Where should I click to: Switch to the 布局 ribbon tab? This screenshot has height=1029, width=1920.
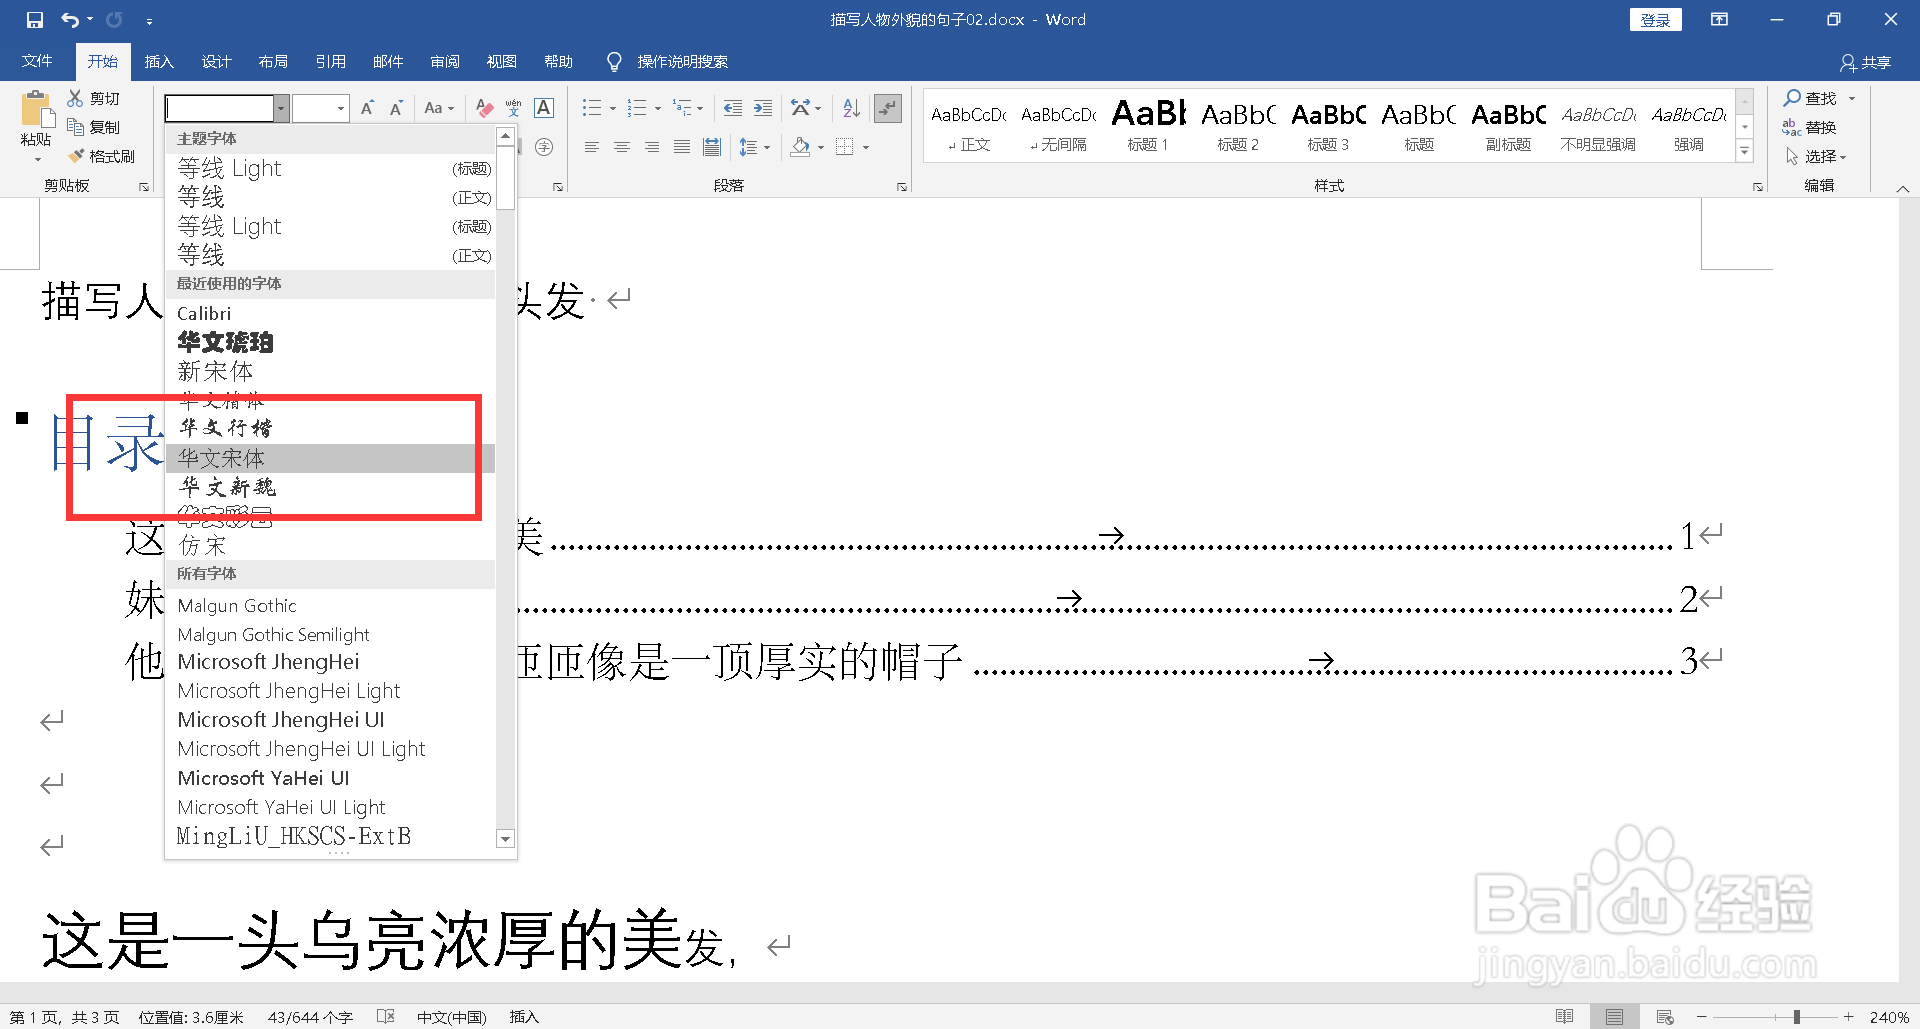[273, 62]
